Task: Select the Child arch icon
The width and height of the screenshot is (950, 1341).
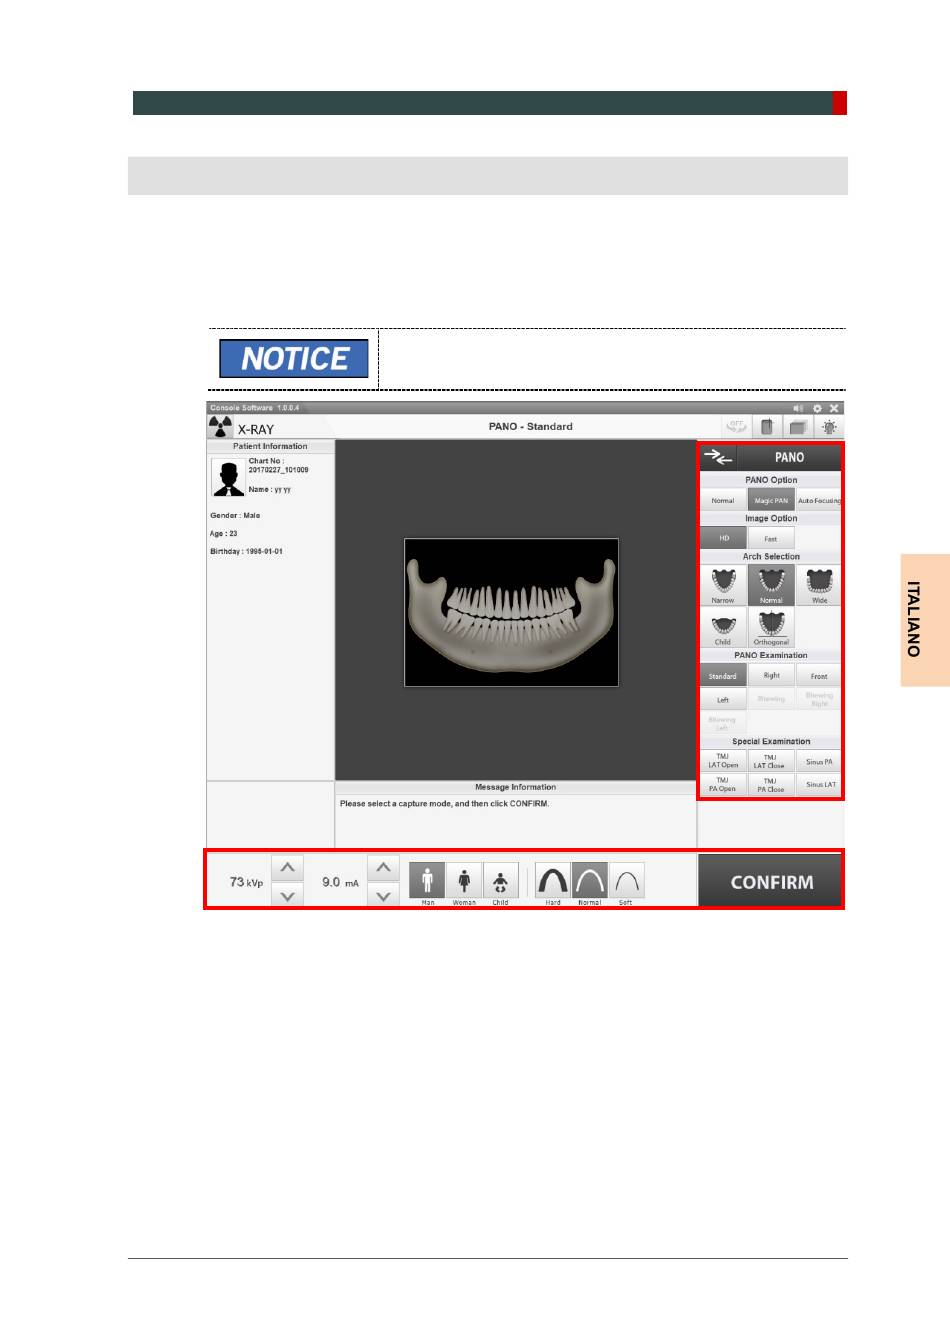Action: pyautogui.click(x=722, y=627)
